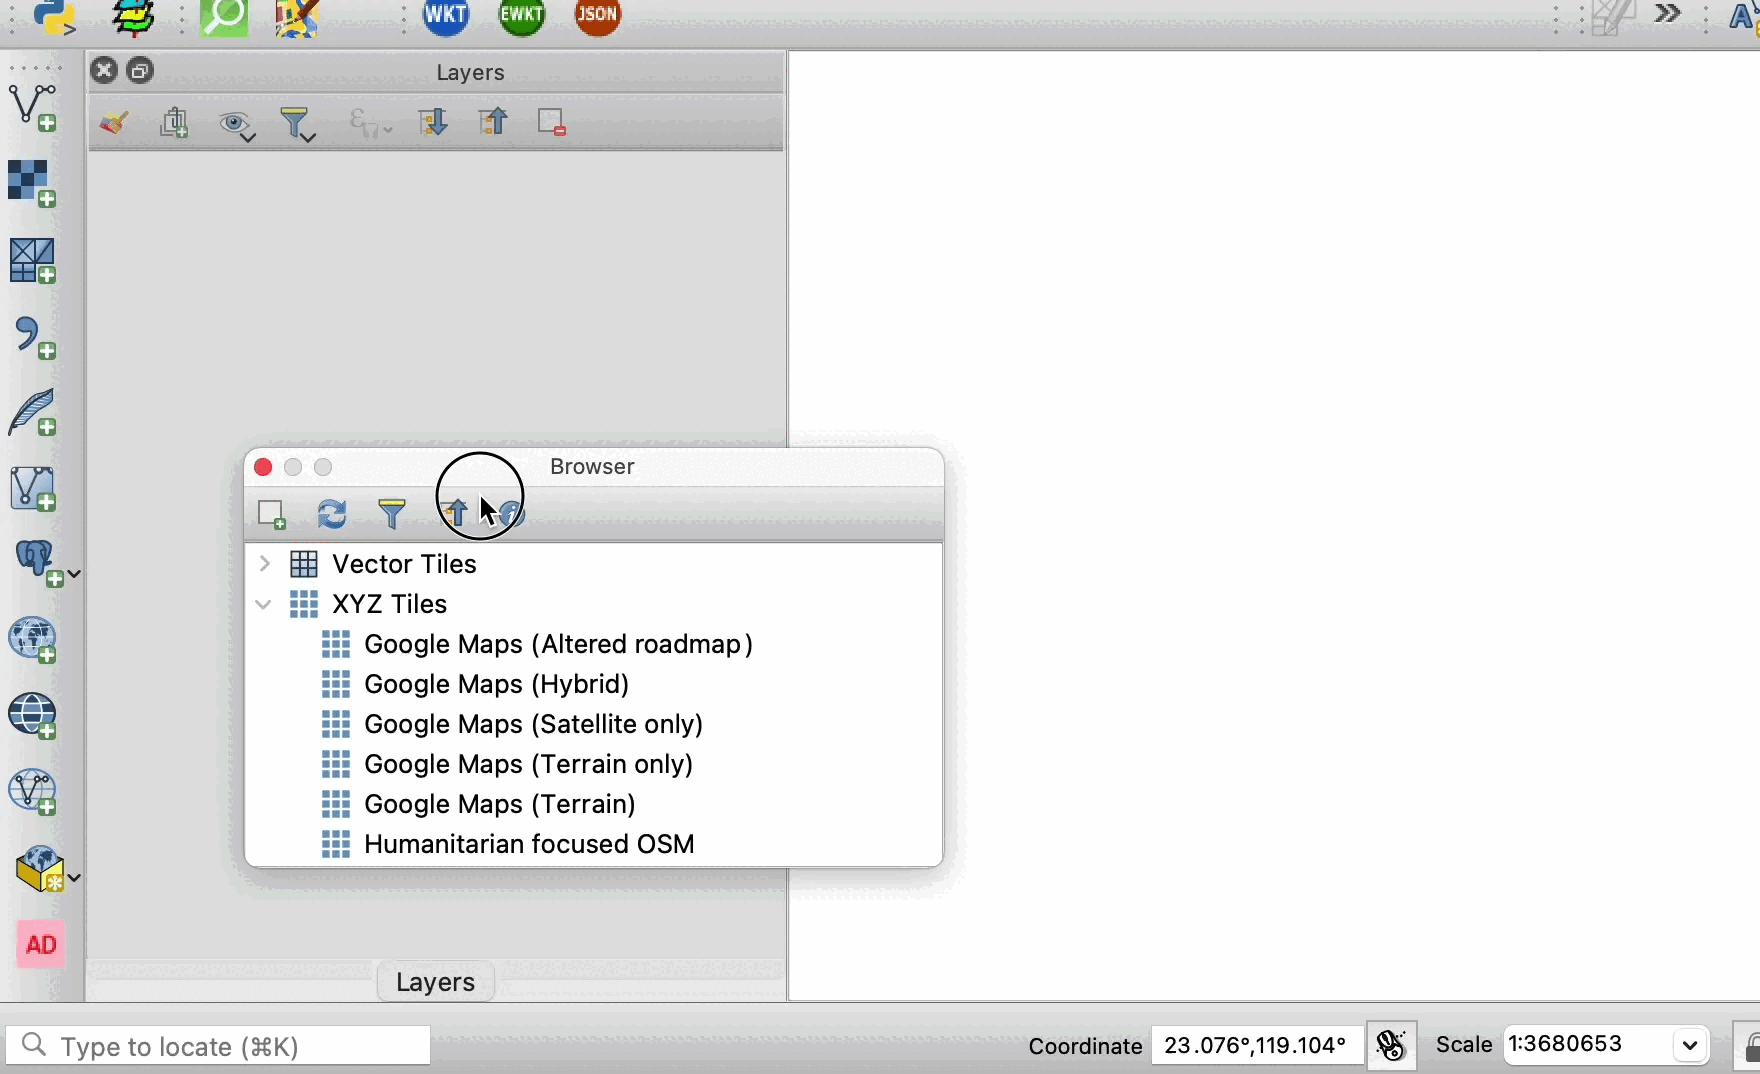
Task: Refresh the Browser panel
Action: click(x=332, y=514)
